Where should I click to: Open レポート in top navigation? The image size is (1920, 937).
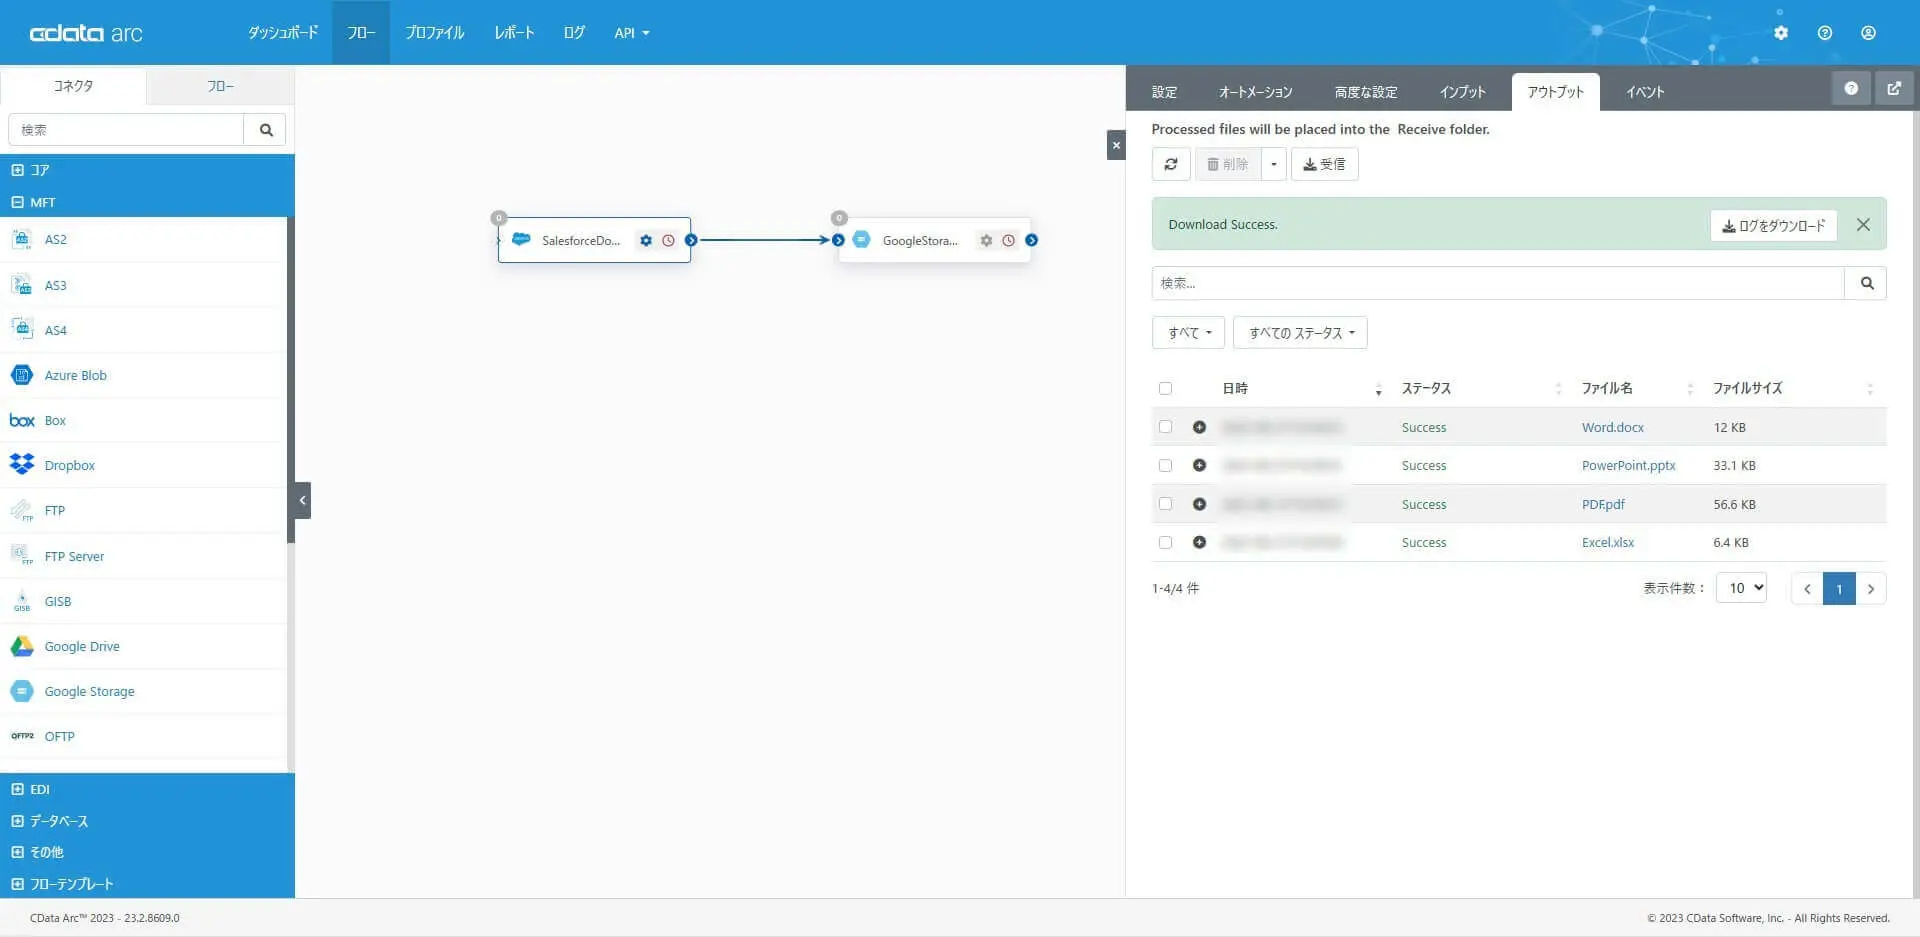tap(514, 33)
